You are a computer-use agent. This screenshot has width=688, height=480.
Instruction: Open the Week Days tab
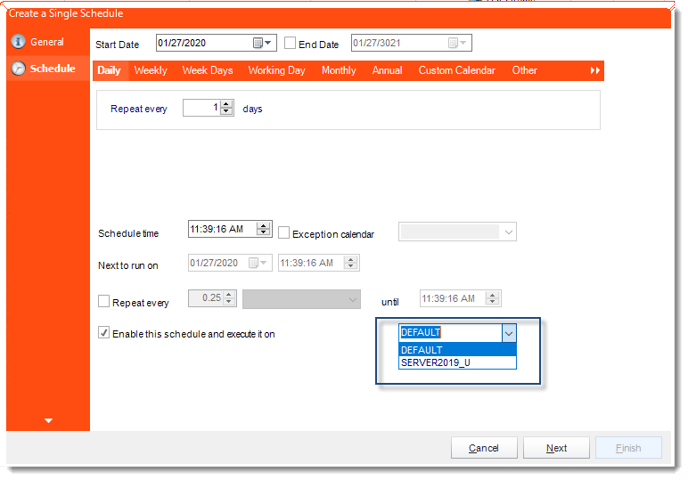pos(208,71)
